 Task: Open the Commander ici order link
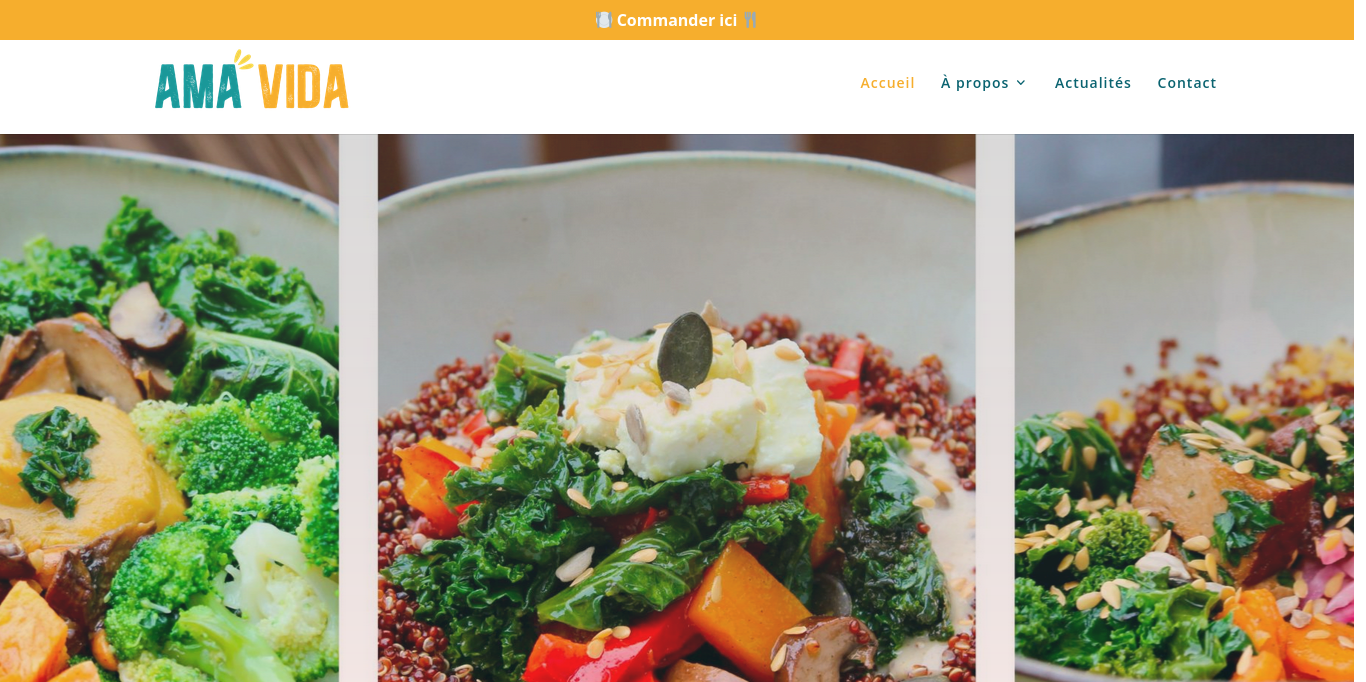coord(677,20)
